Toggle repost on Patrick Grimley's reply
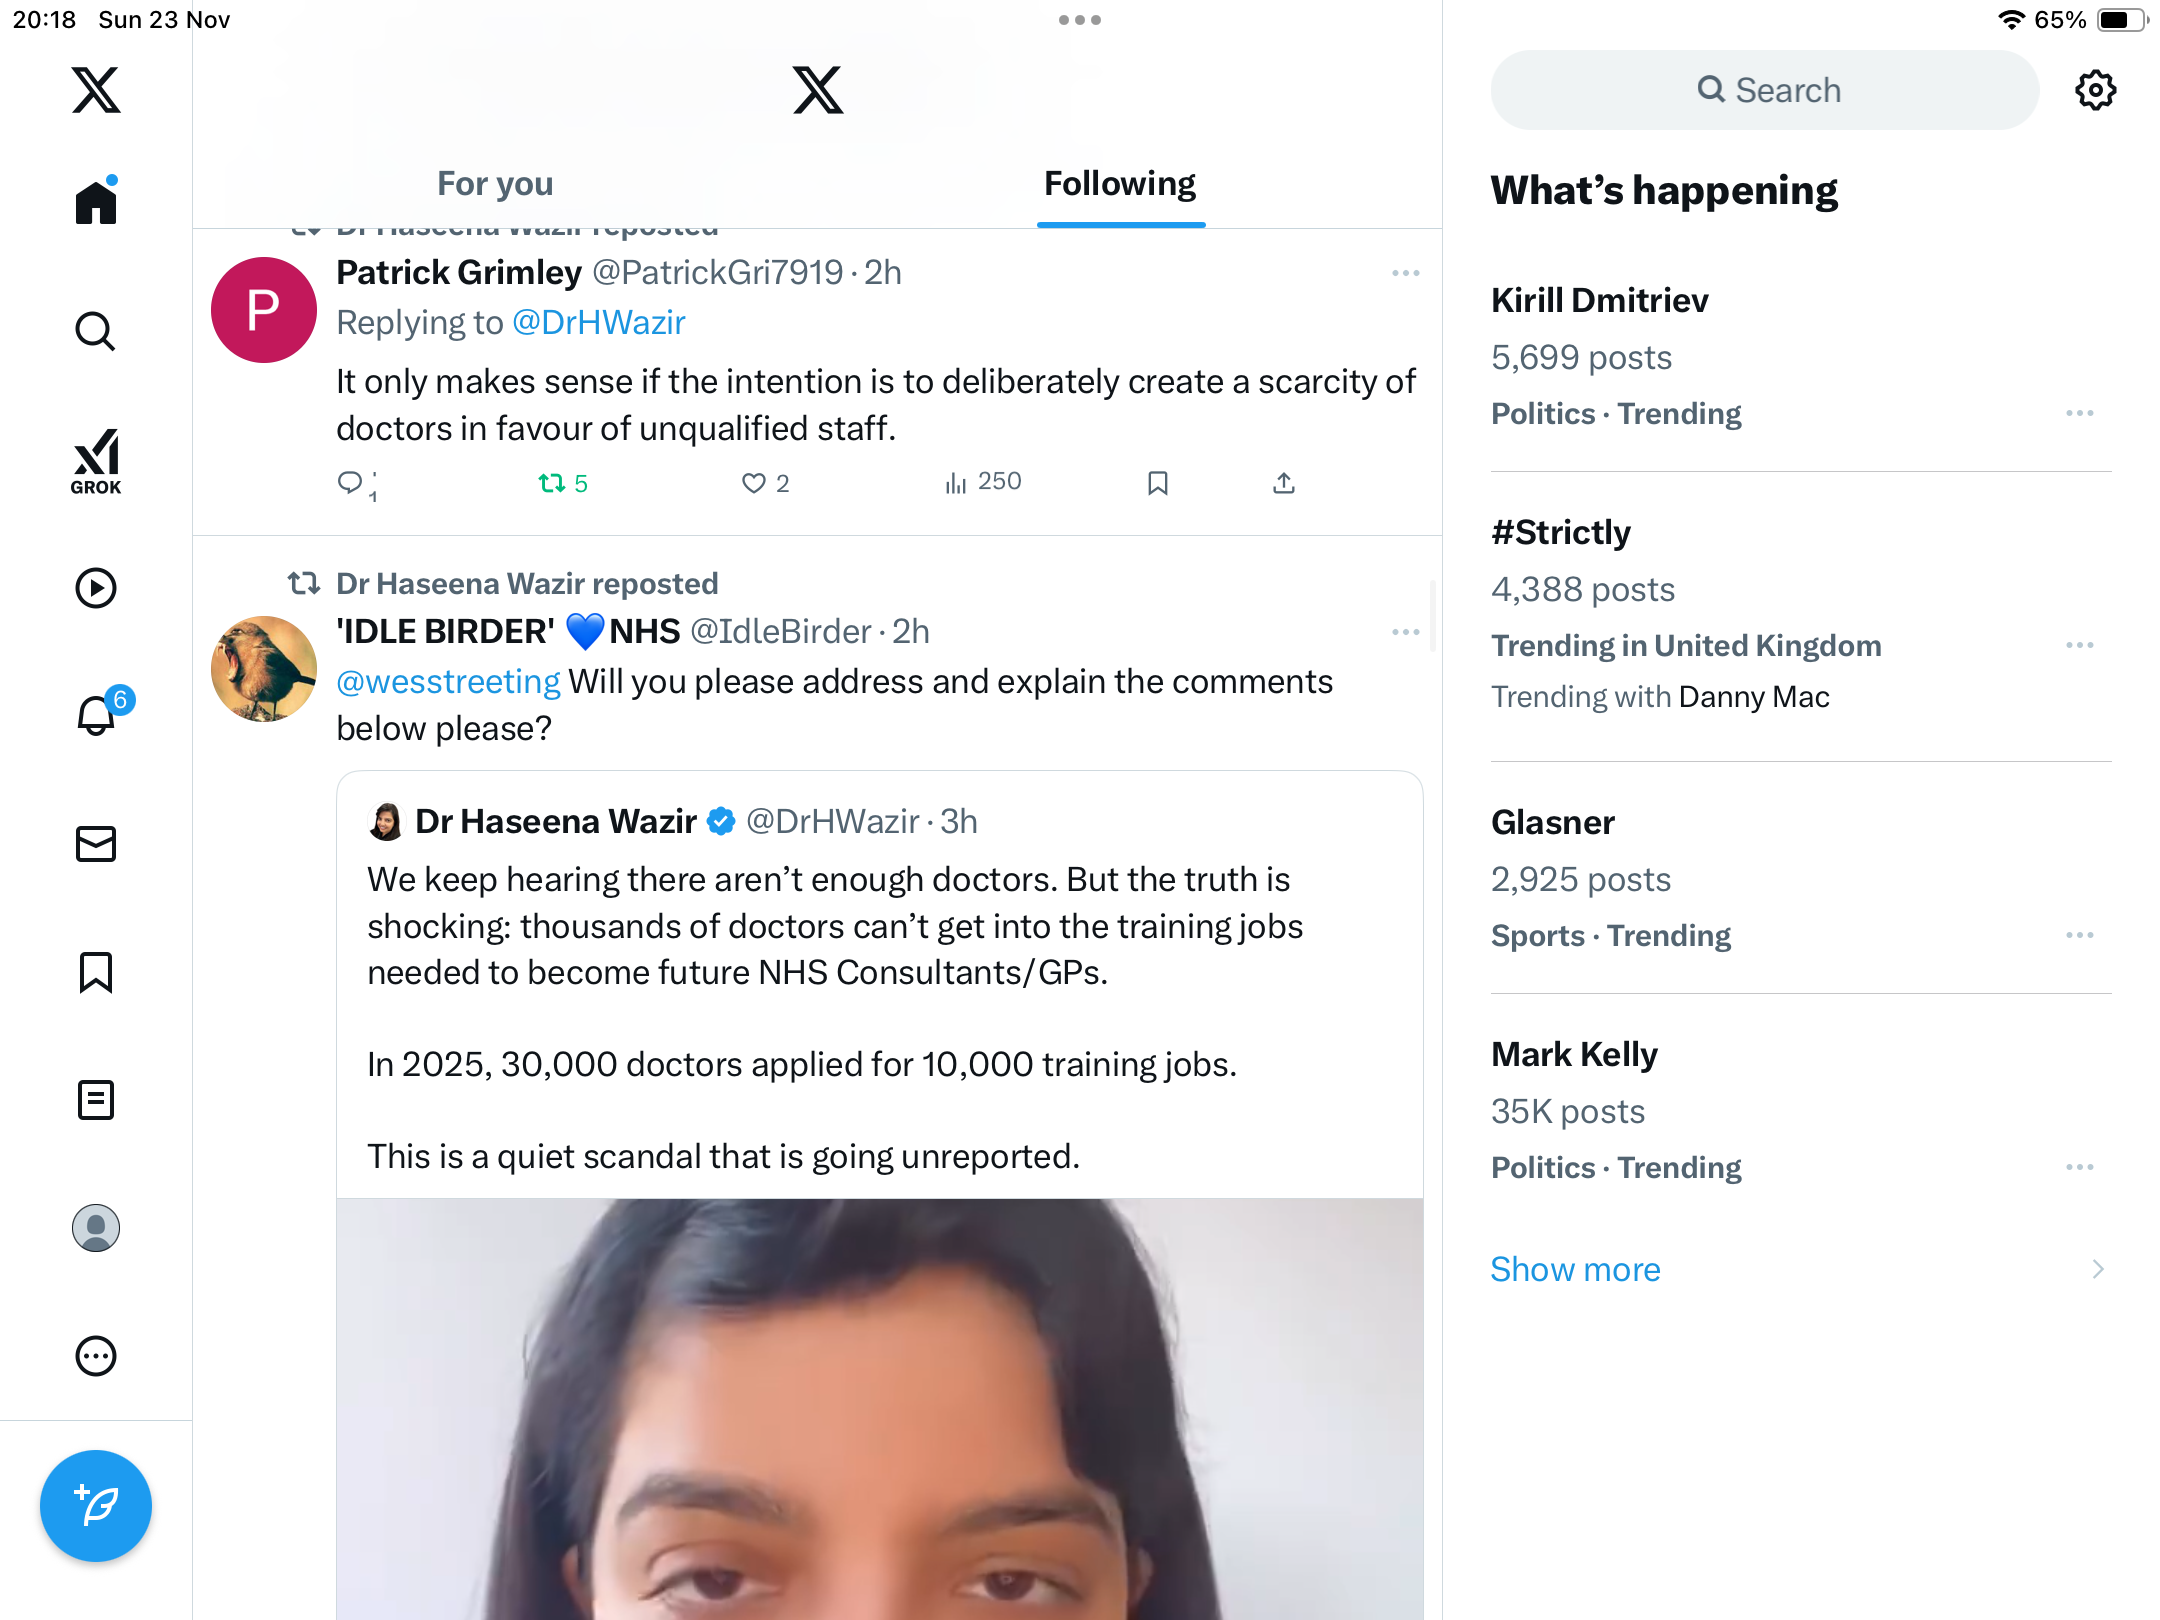2160x1620 pixels. point(552,484)
